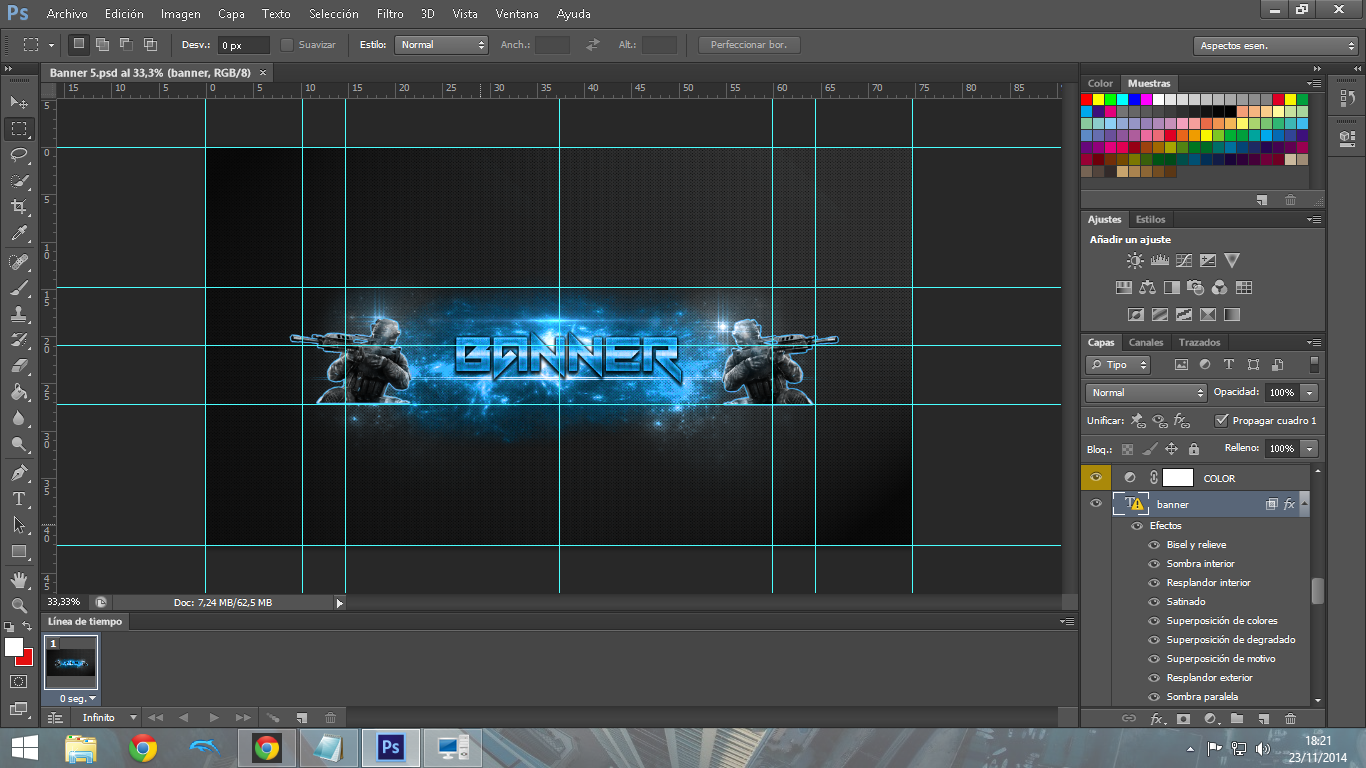Switch to the Color tab
The width and height of the screenshot is (1366, 768).
pos(1100,83)
